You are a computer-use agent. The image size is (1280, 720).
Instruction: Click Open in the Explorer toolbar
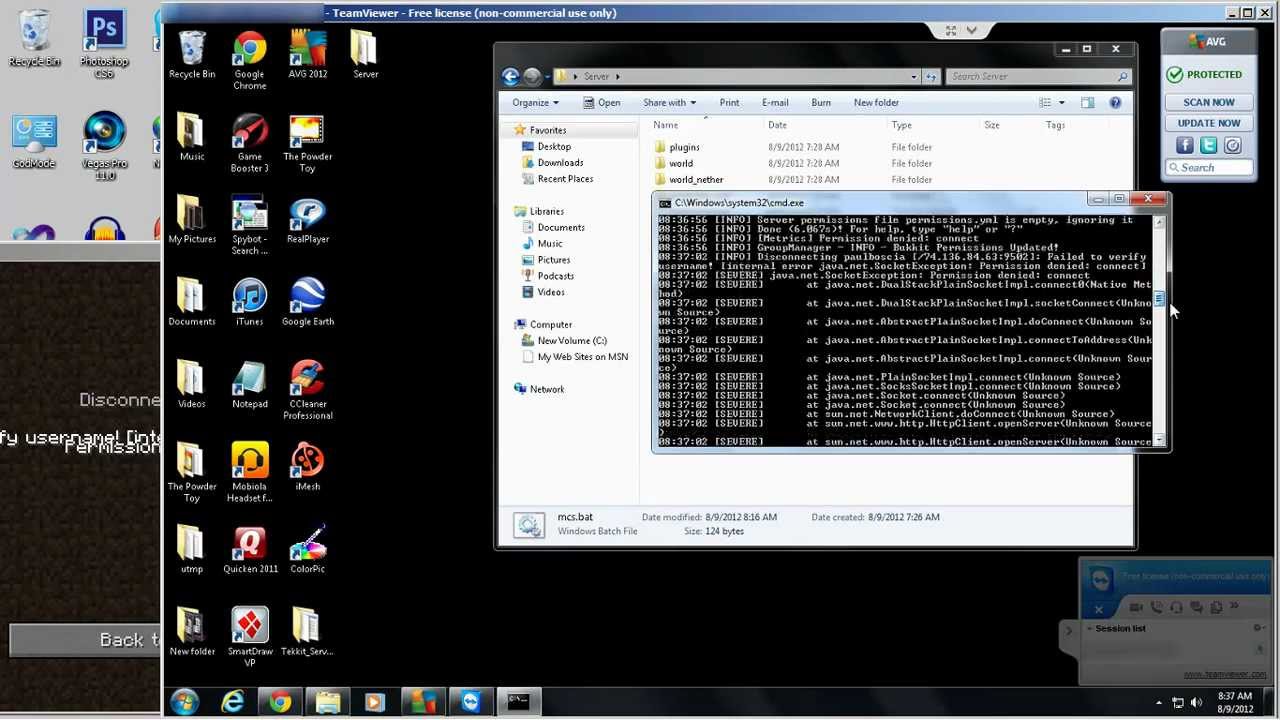point(601,102)
